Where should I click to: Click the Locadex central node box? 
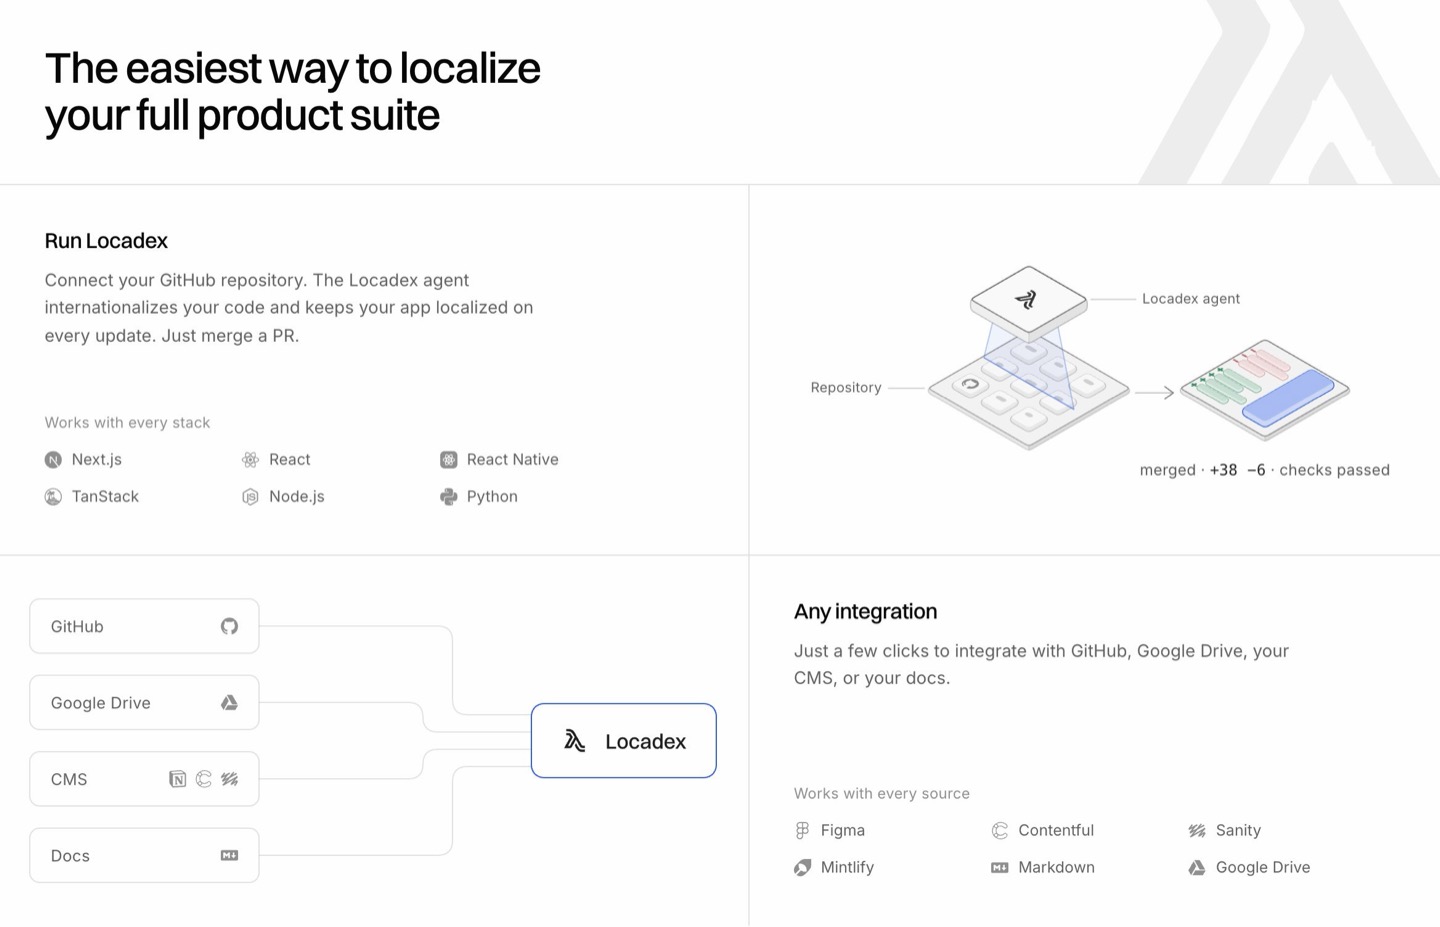[623, 741]
